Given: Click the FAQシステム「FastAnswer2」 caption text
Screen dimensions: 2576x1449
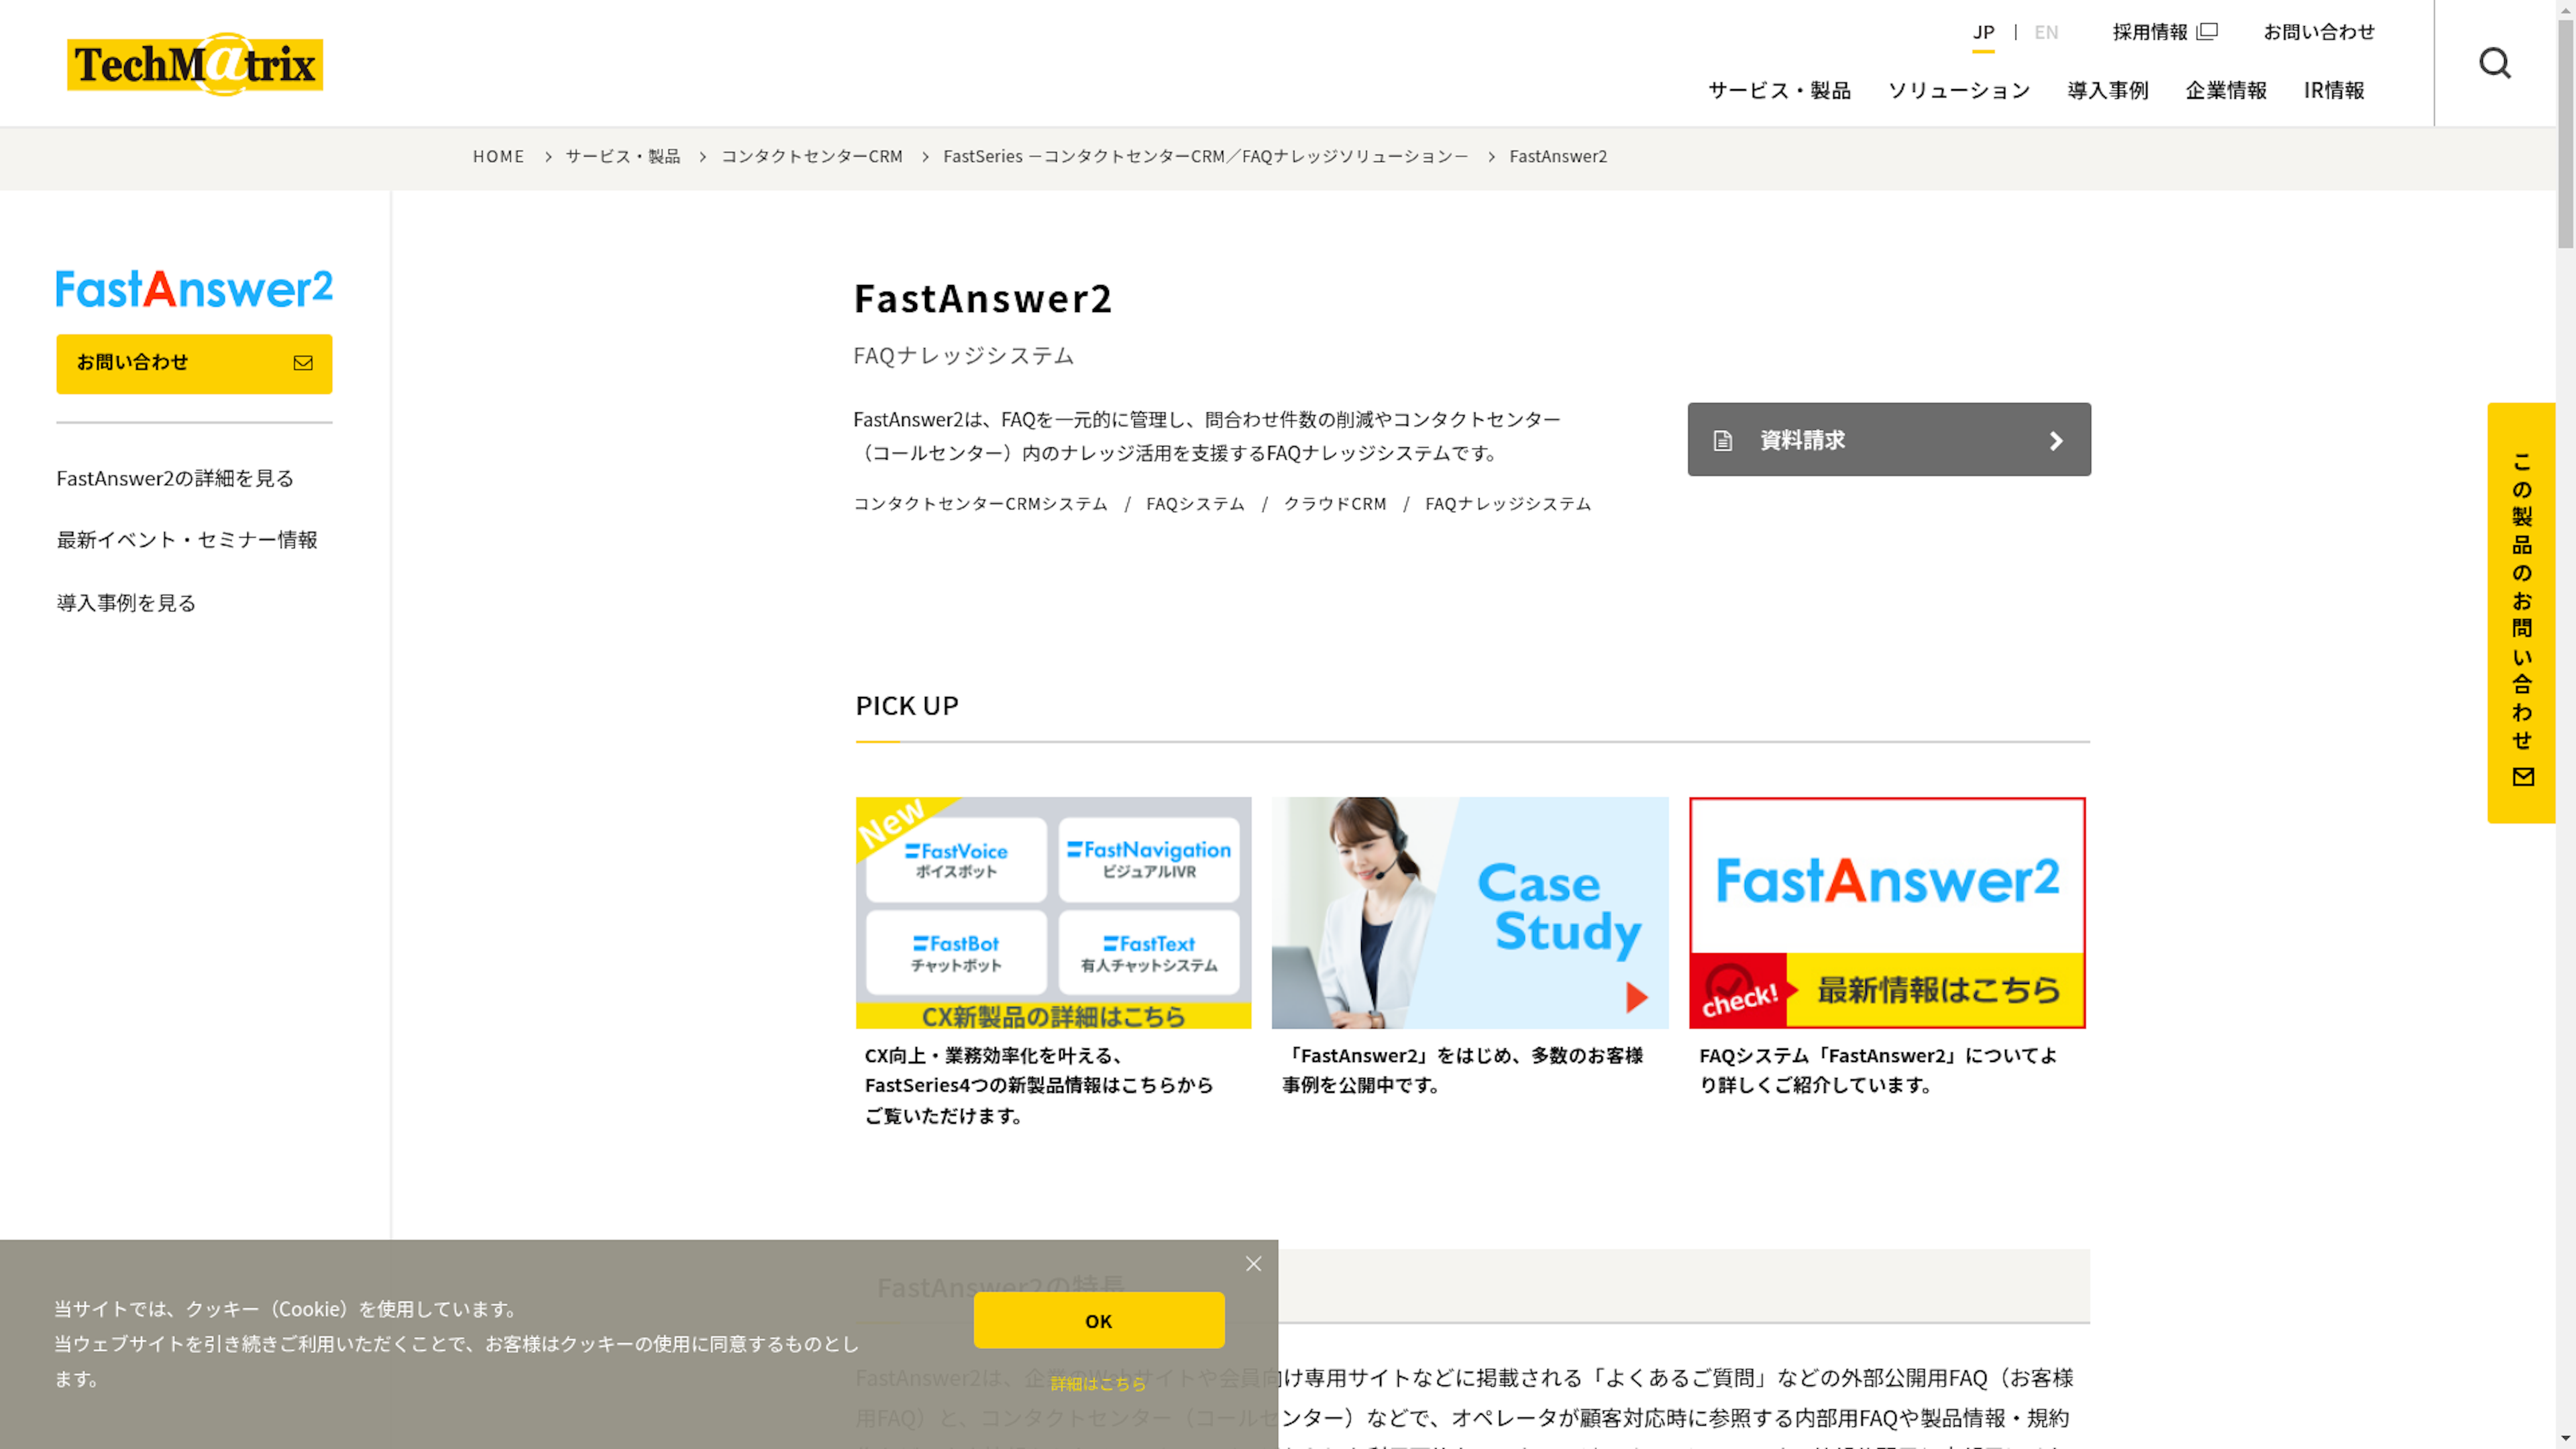Looking at the screenshot, I should [x=1878, y=1071].
